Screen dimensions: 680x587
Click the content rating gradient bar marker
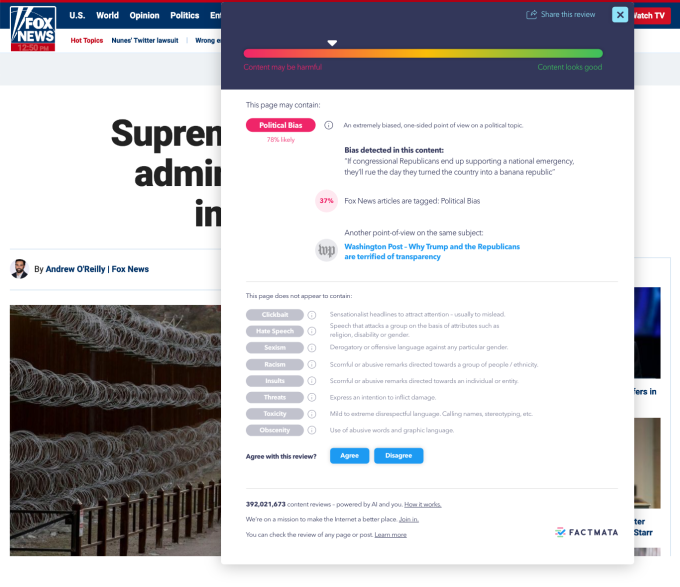point(333,43)
